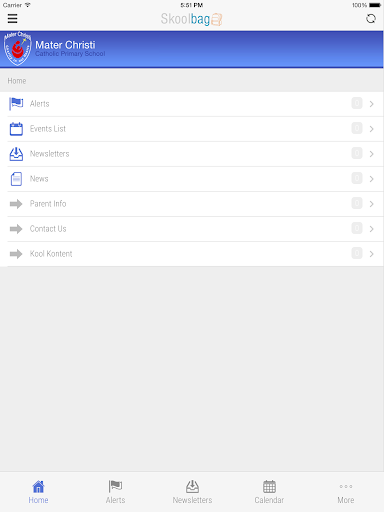The image size is (384, 512).
Task: Select the Alerts flag icon in list
Action: 16,104
